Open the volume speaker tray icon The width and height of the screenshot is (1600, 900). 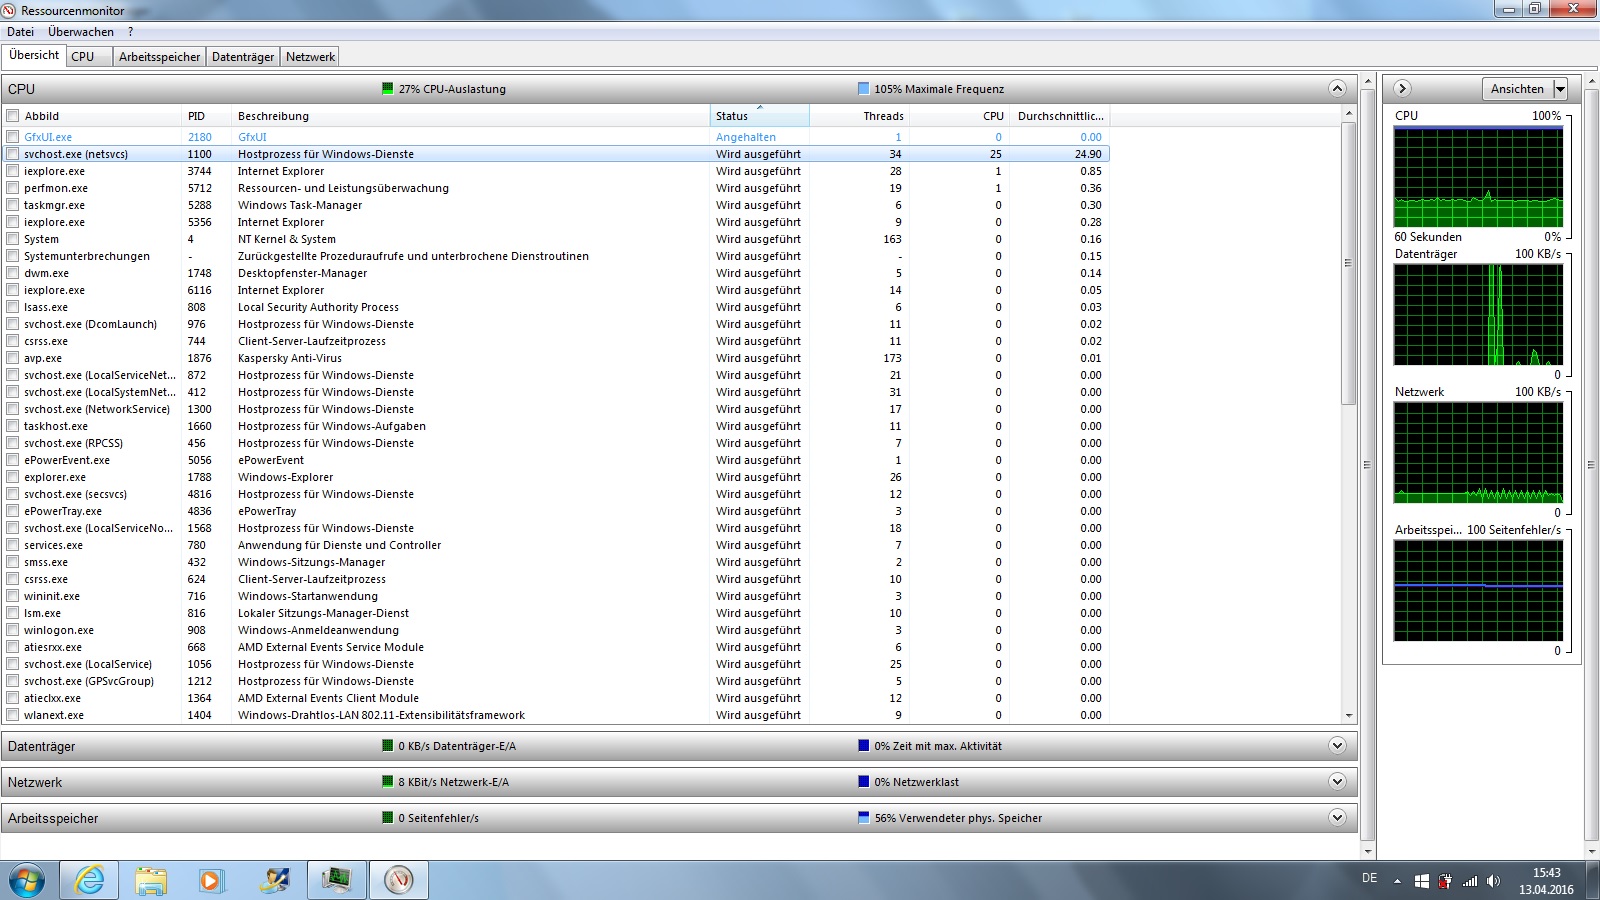1493,881
